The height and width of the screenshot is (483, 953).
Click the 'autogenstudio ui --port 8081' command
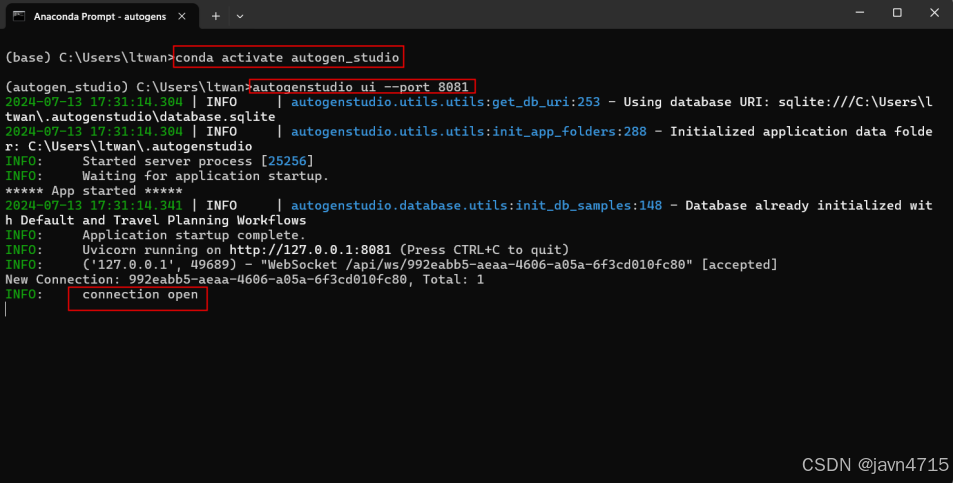click(x=360, y=87)
